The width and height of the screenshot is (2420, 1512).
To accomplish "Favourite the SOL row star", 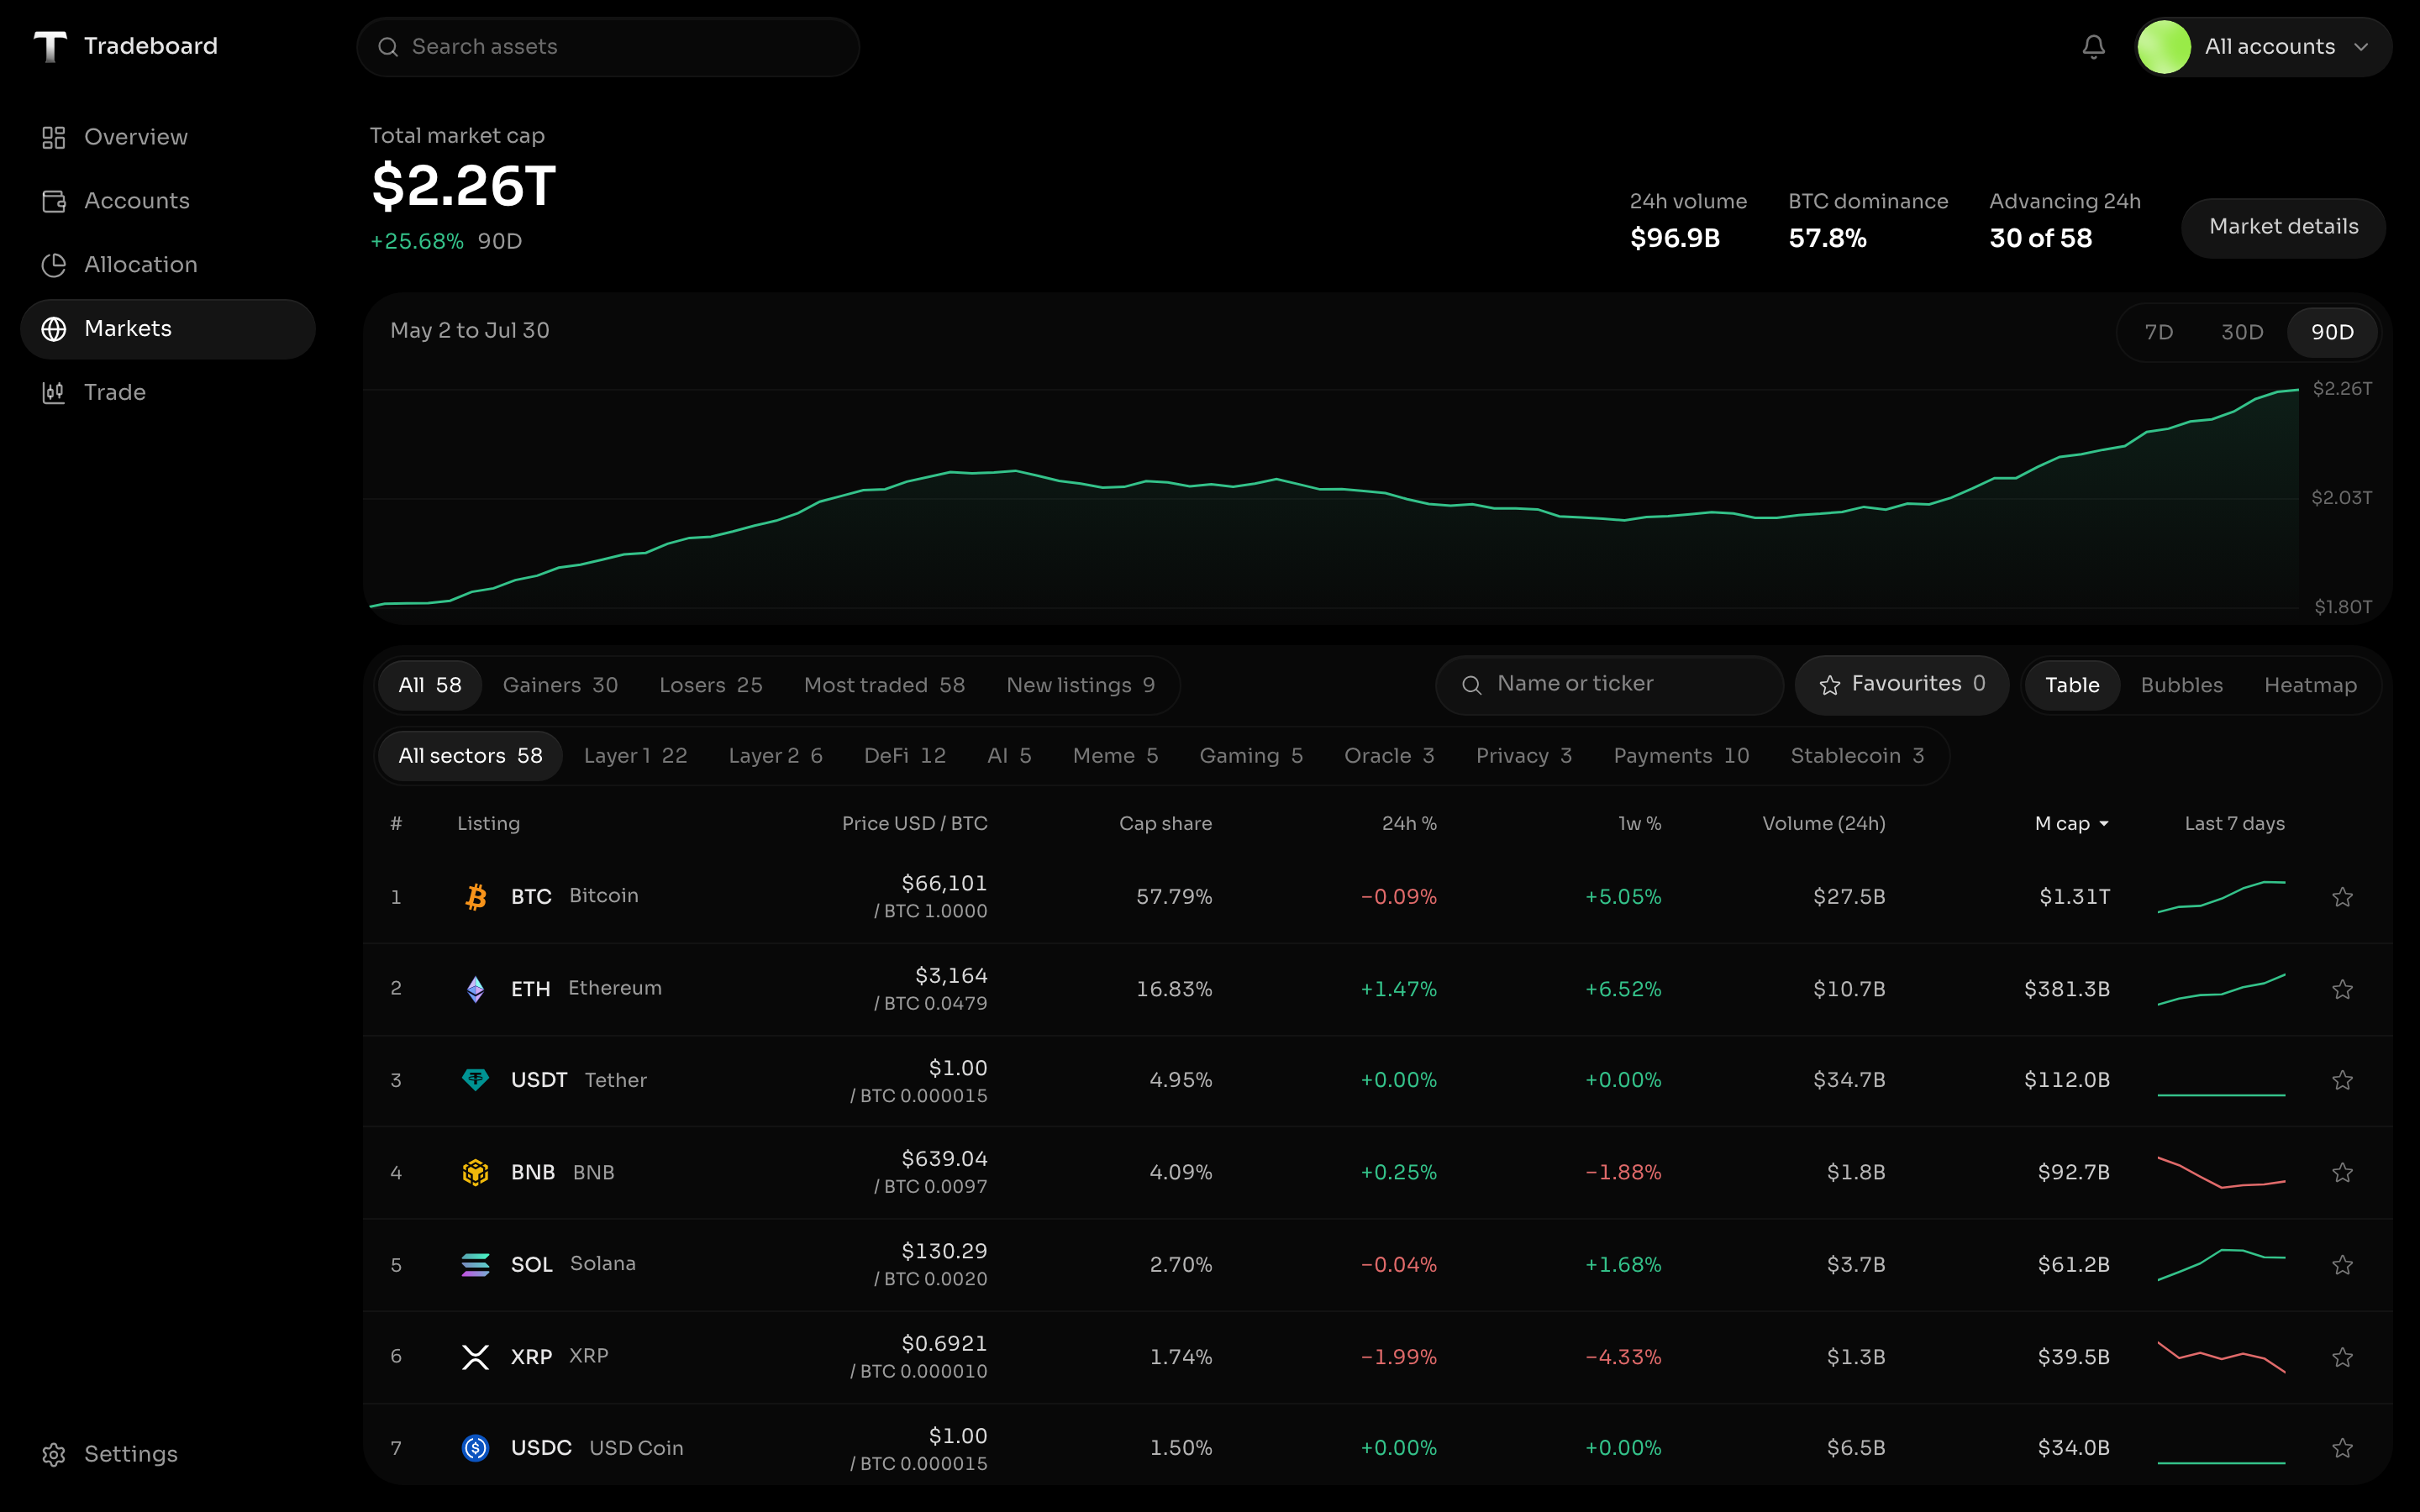I will pyautogui.click(x=2342, y=1265).
